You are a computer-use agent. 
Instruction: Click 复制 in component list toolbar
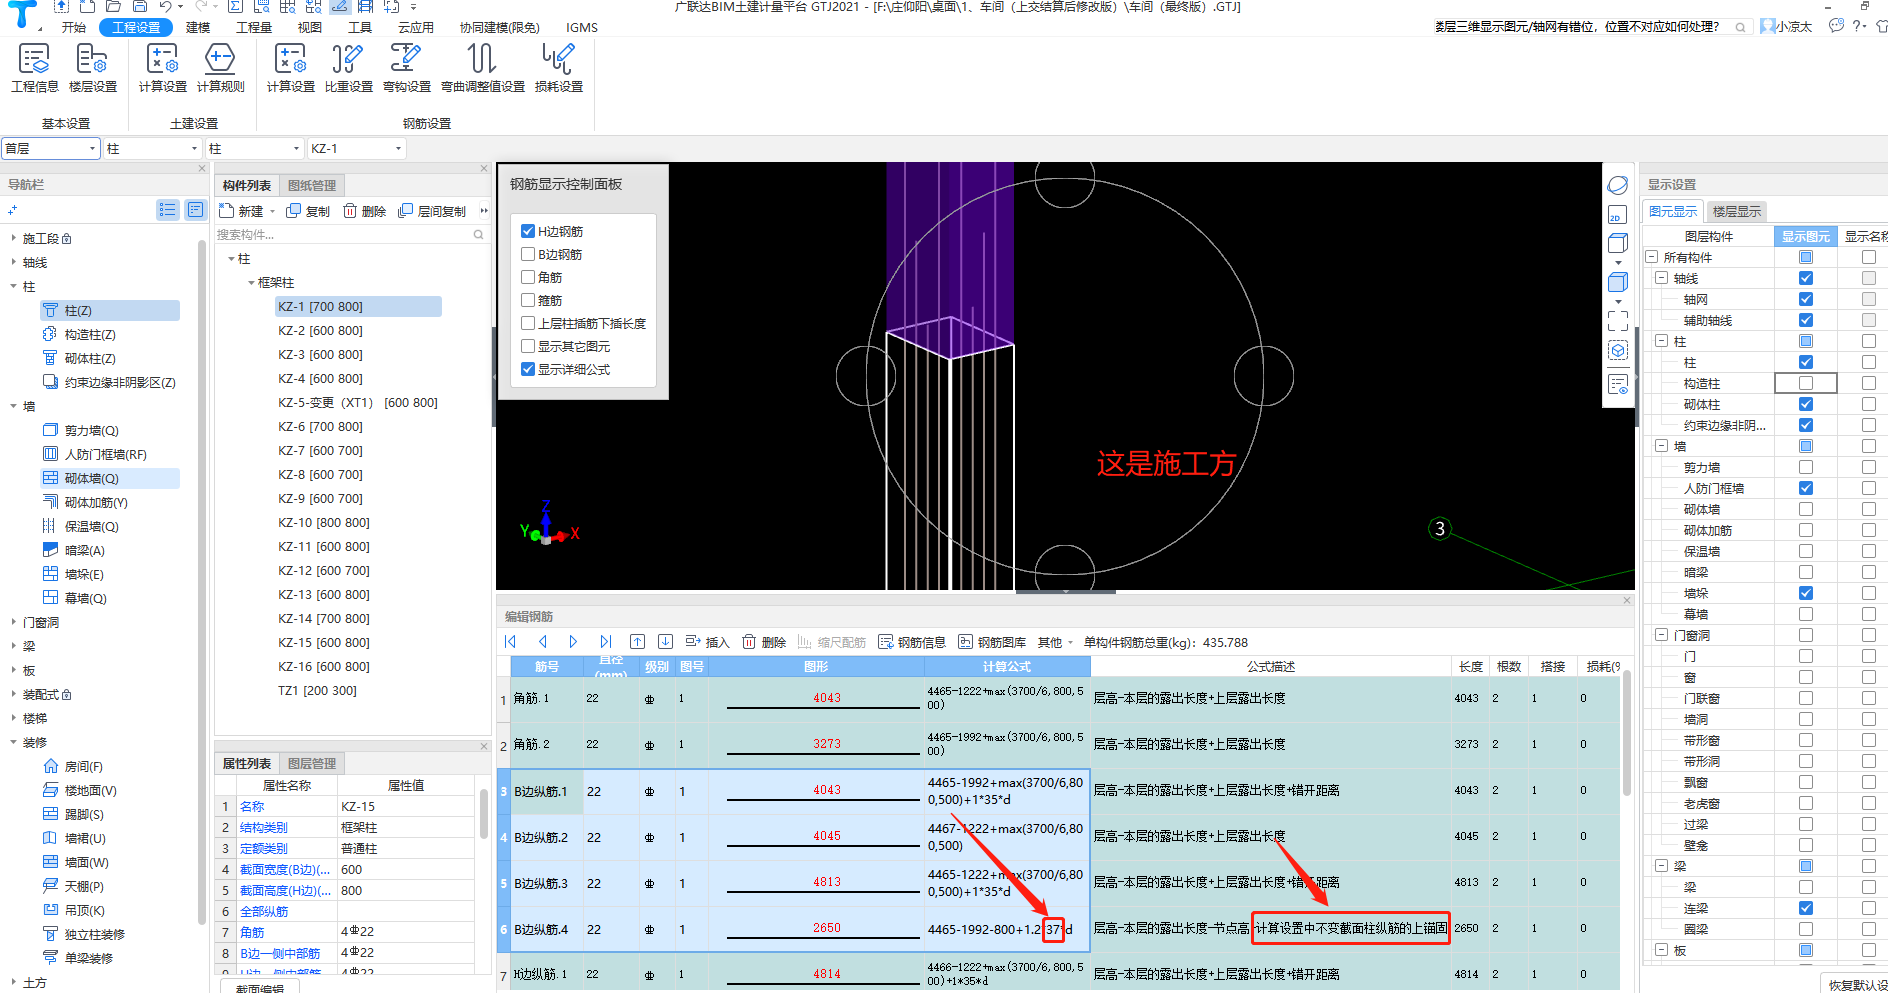click(308, 211)
